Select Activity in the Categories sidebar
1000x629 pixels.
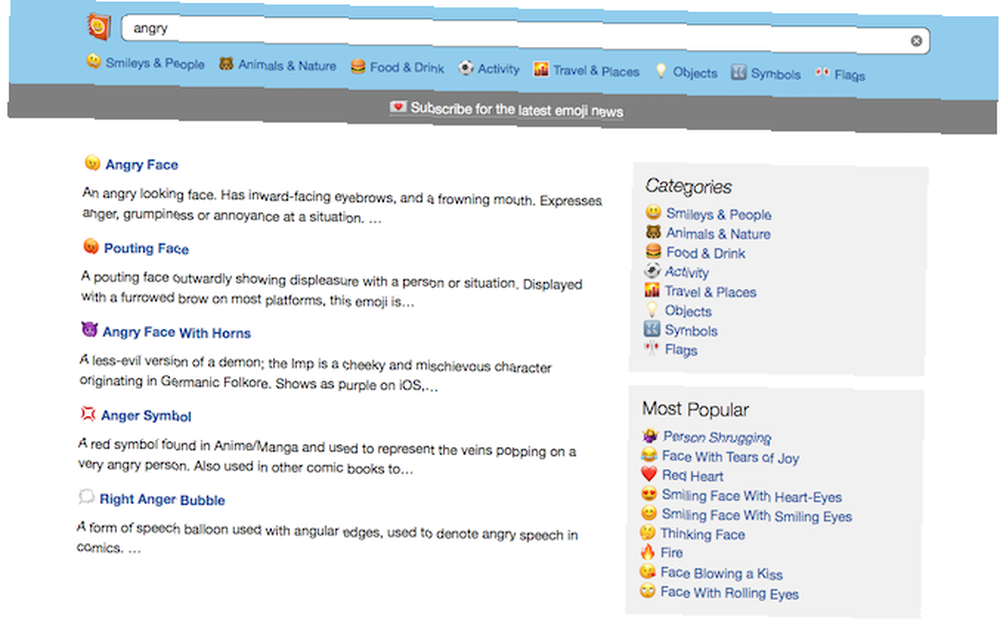click(x=687, y=272)
